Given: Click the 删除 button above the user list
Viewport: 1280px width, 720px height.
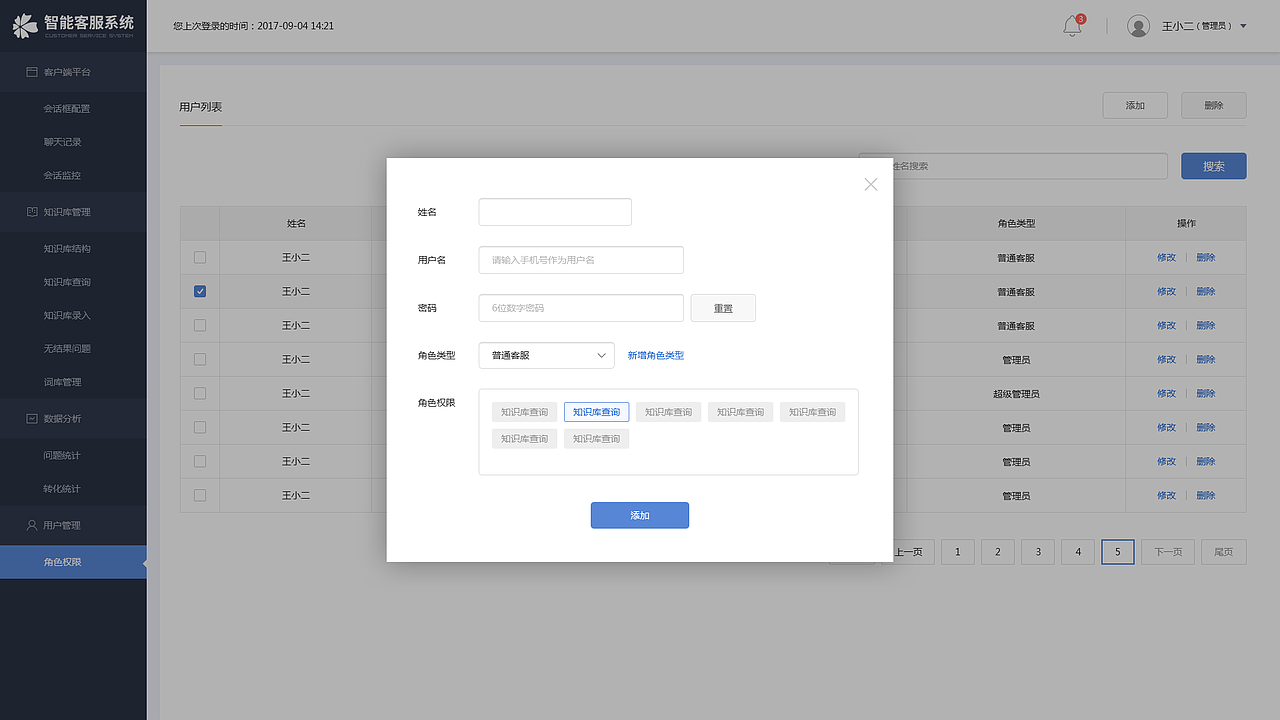Looking at the screenshot, I should pos(1214,105).
